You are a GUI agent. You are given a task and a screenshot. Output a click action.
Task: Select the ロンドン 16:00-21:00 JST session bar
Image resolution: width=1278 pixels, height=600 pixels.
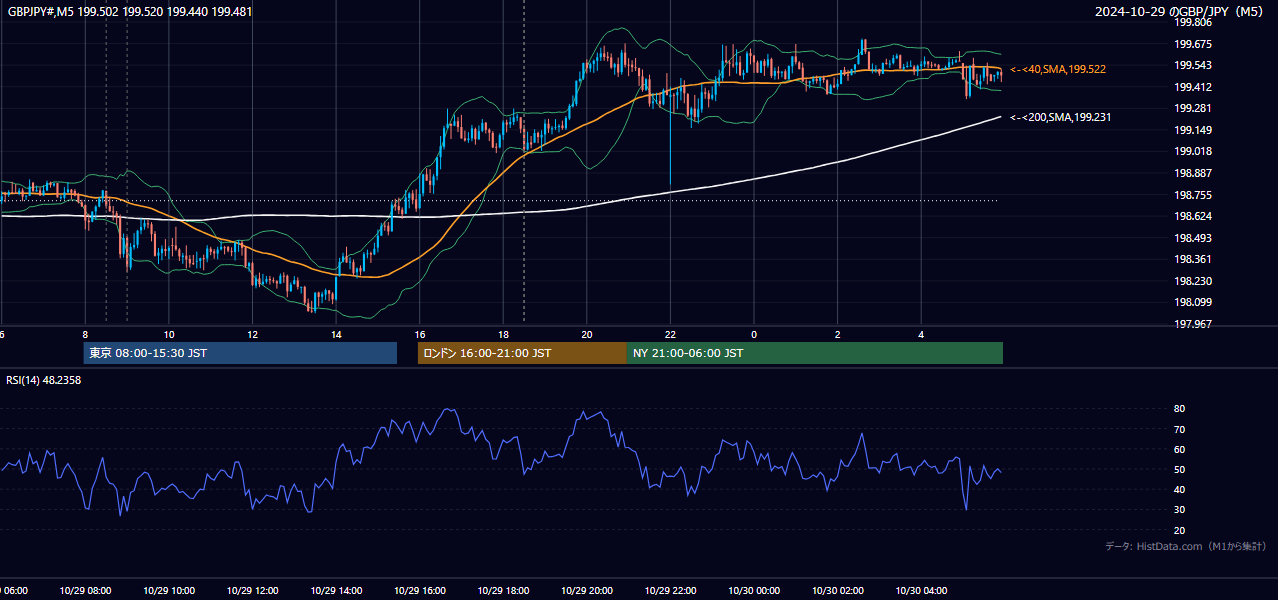522,353
